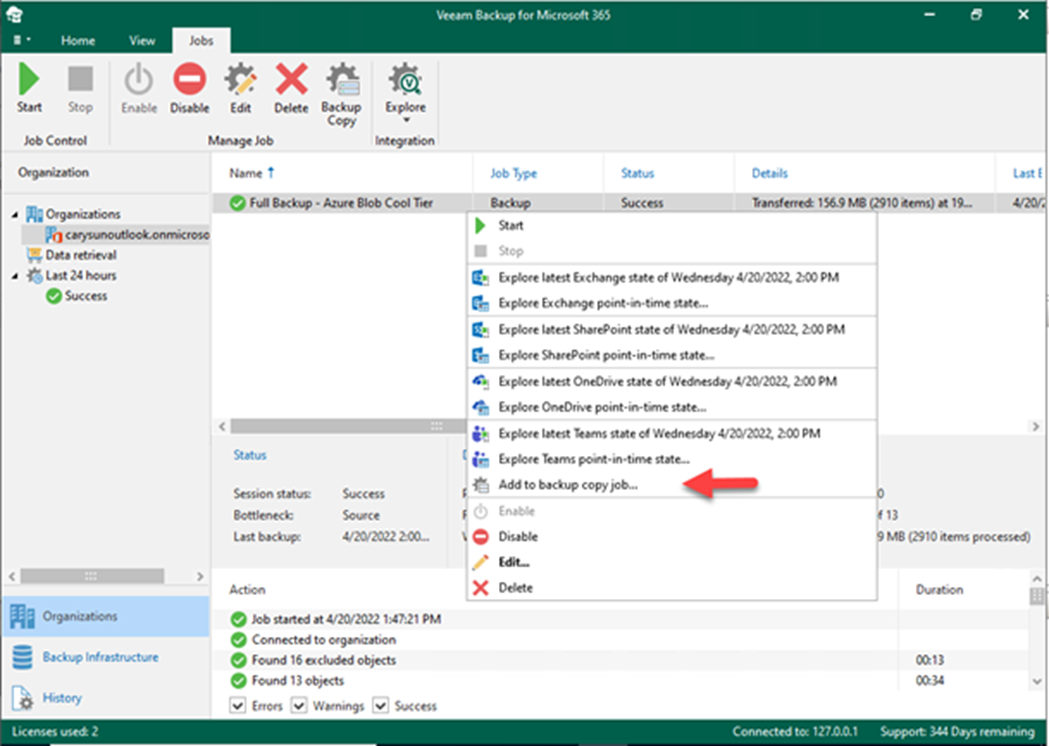Choose Delete in the context menu

click(671, 587)
